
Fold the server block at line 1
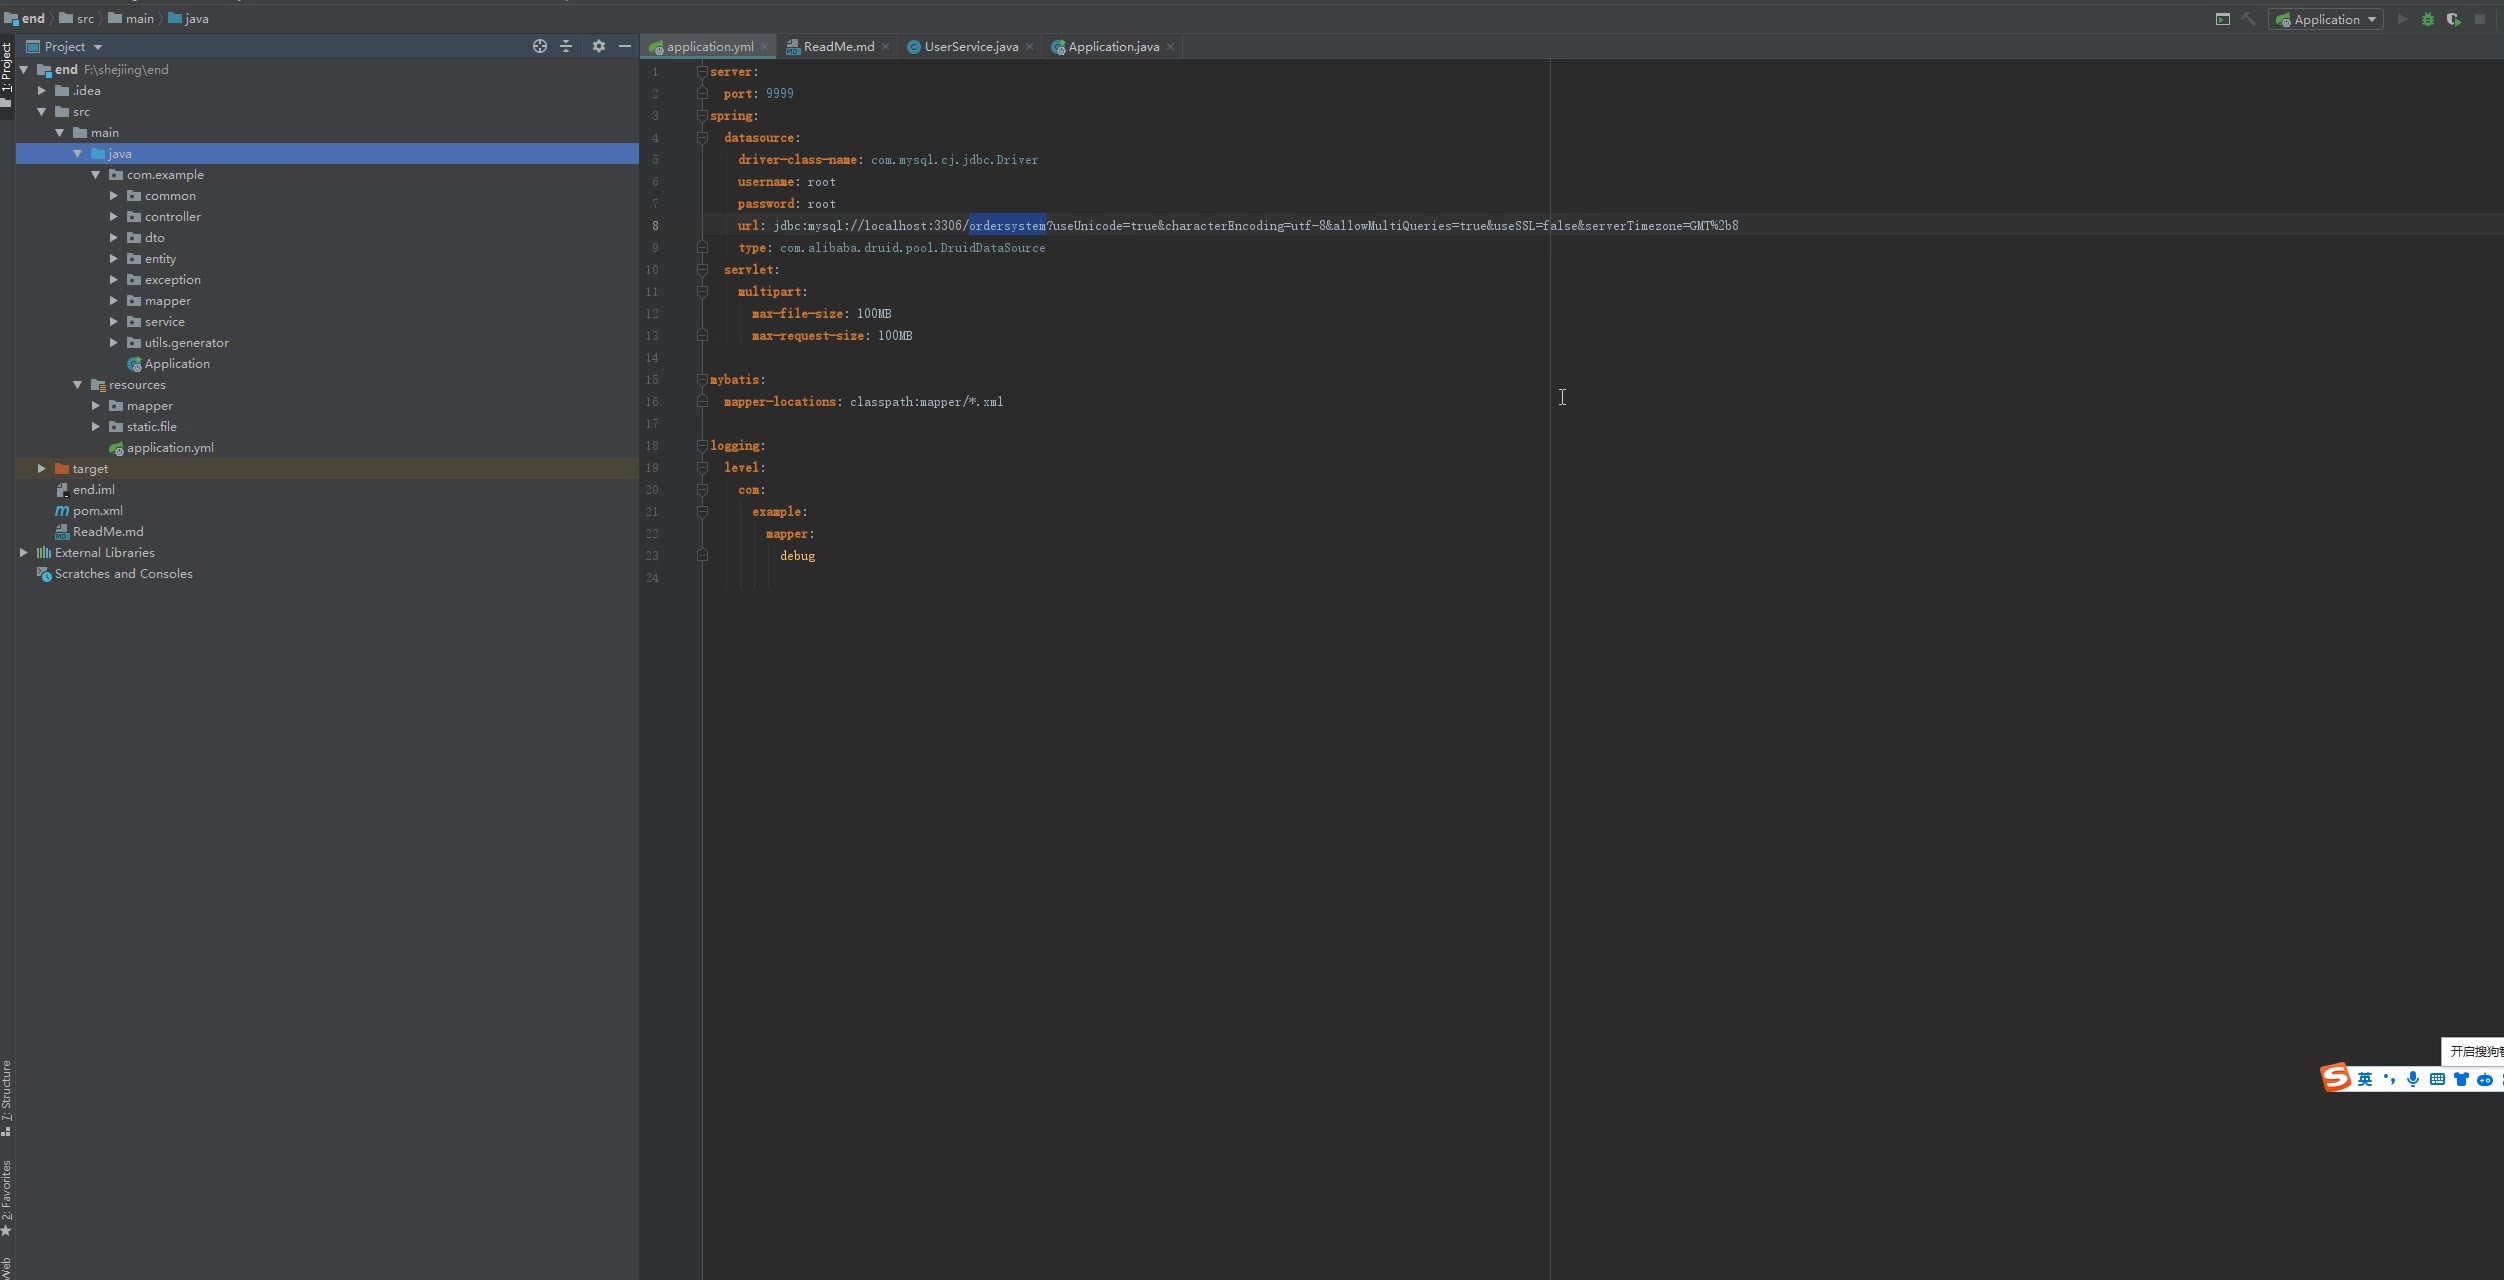[x=702, y=72]
